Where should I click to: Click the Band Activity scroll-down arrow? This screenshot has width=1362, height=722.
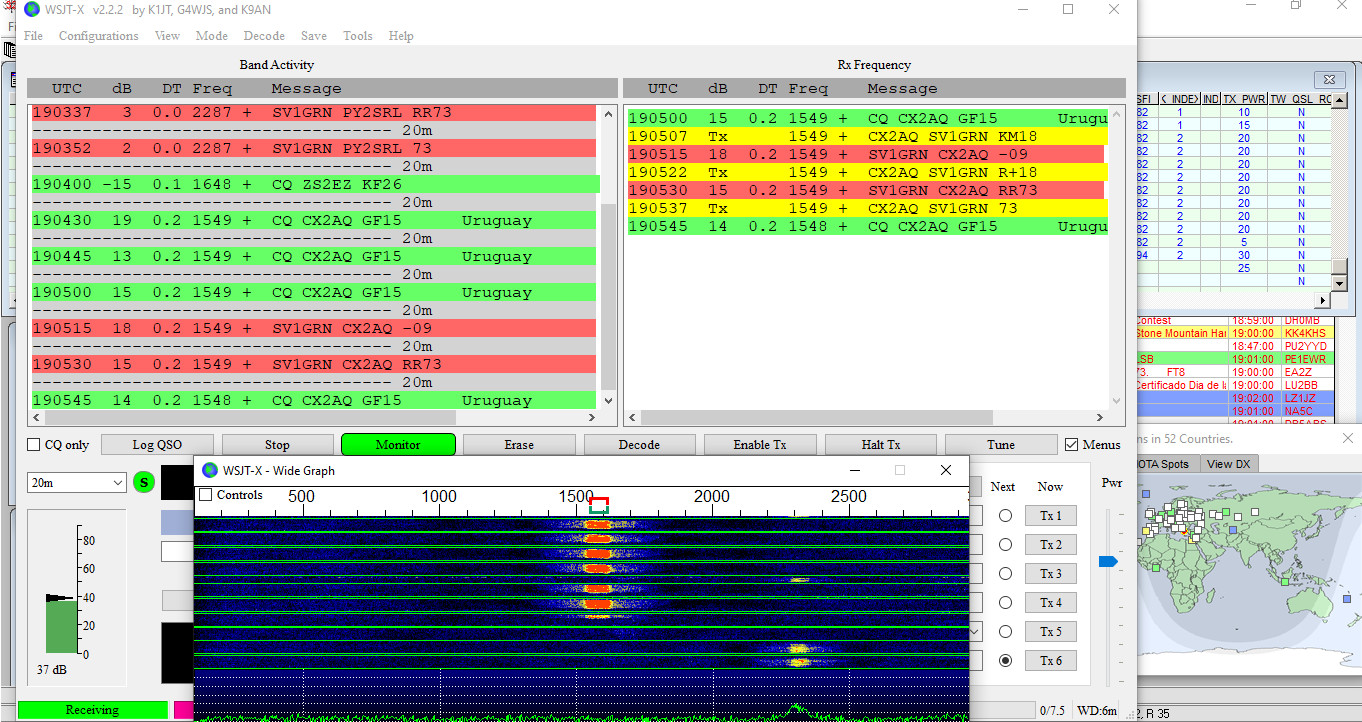tap(608, 402)
